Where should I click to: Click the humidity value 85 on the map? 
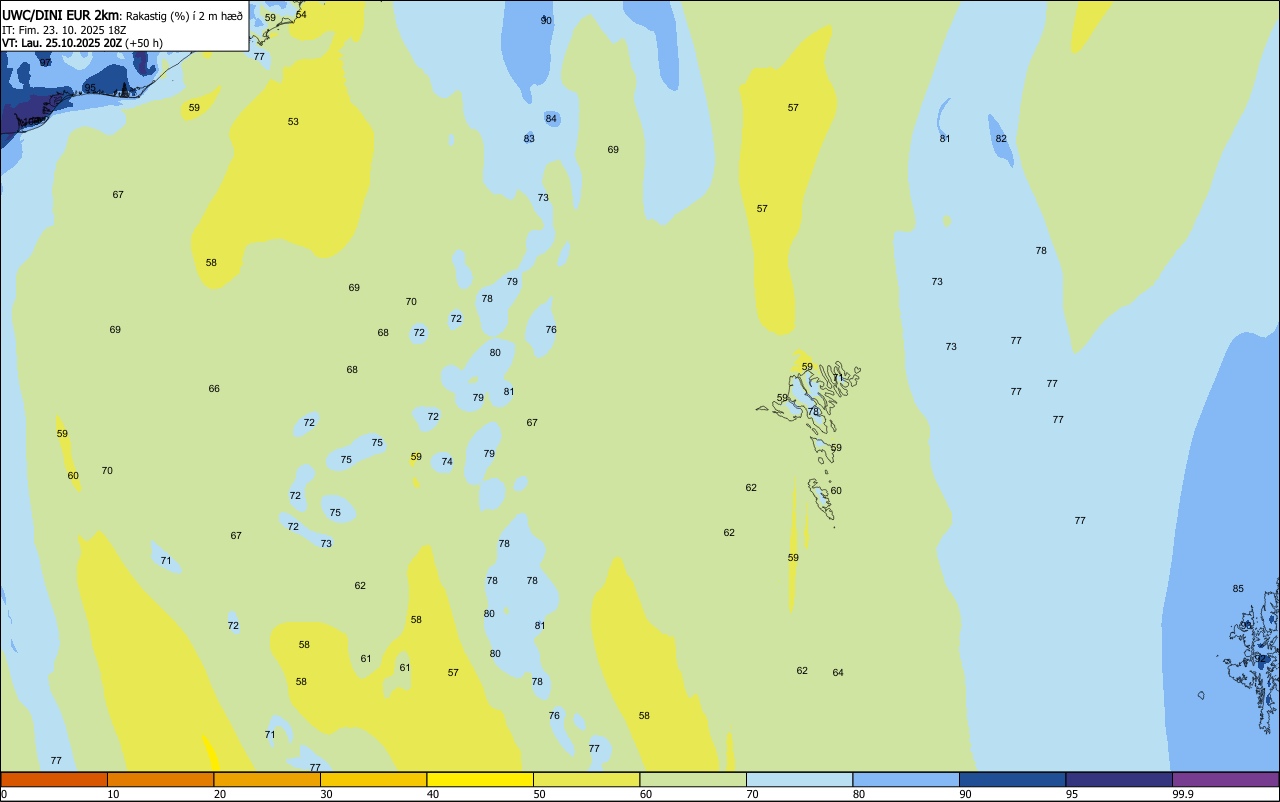pyautogui.click(x=1238, y=589)
